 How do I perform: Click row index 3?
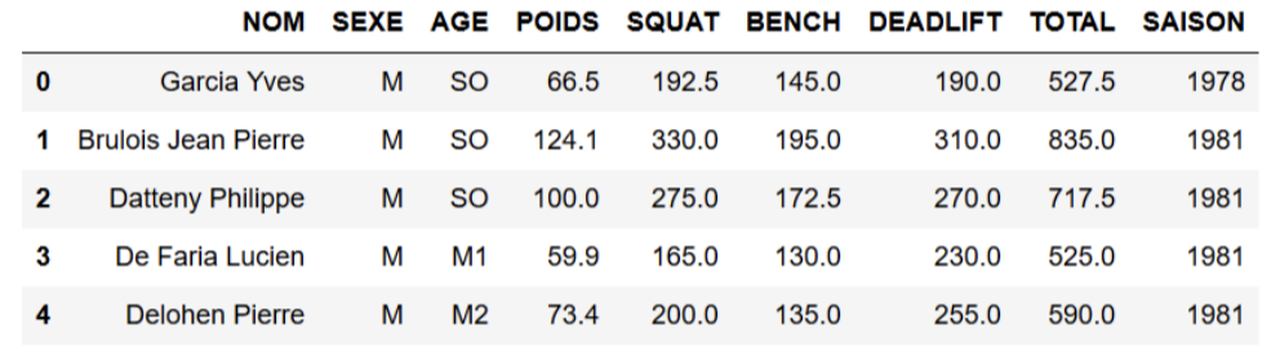pos(42,257)
